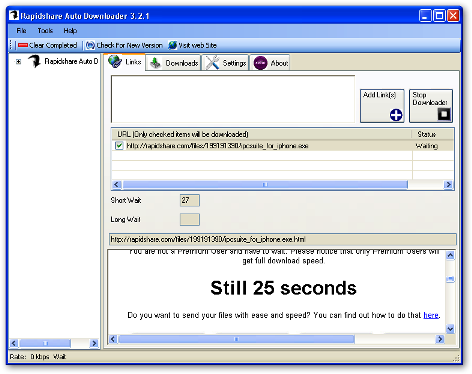The image size is (472, 374).
Task: Close the Rapidshare Auto Downloader window
Action: point(453,16)
